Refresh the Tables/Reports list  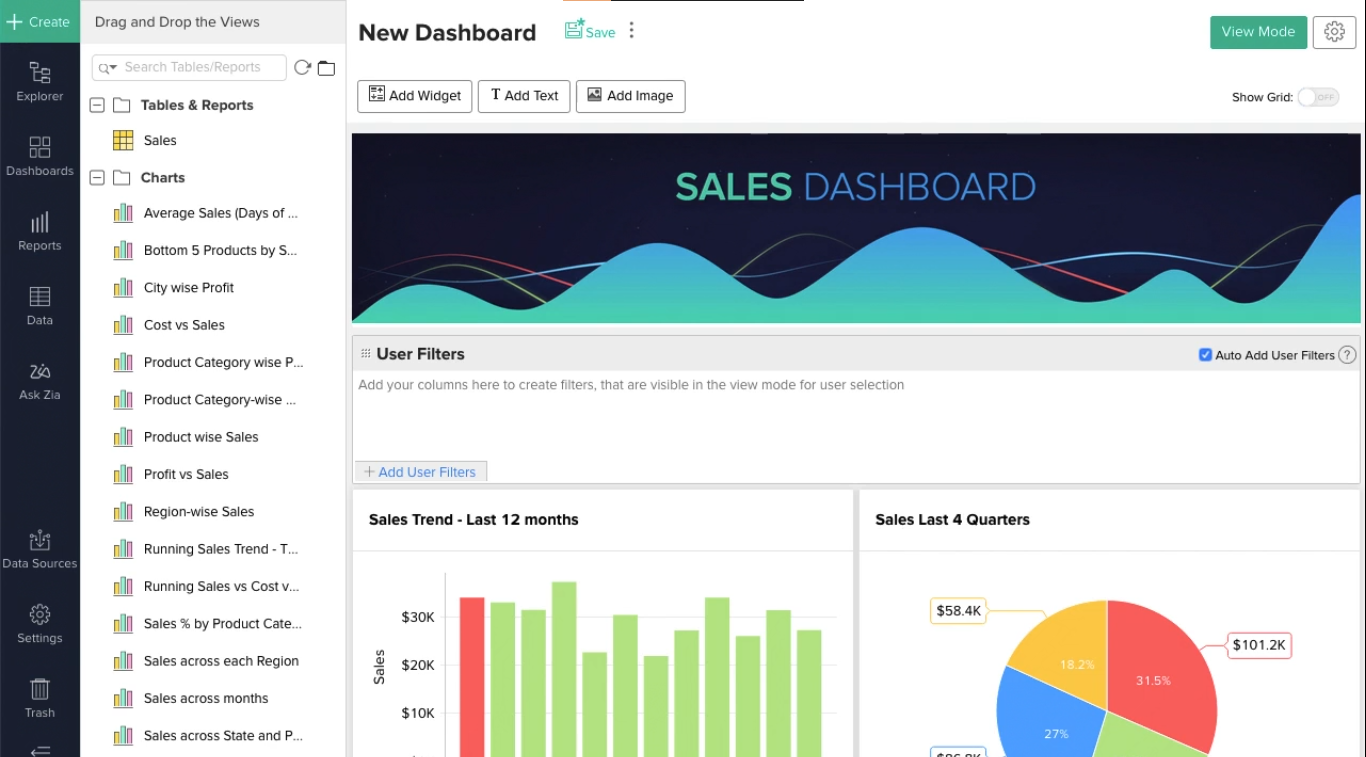tap(300, 67)
